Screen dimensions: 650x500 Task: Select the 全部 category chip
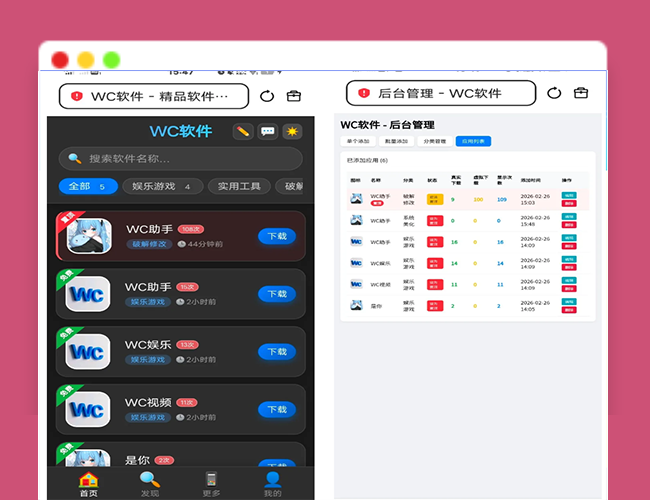88,187
